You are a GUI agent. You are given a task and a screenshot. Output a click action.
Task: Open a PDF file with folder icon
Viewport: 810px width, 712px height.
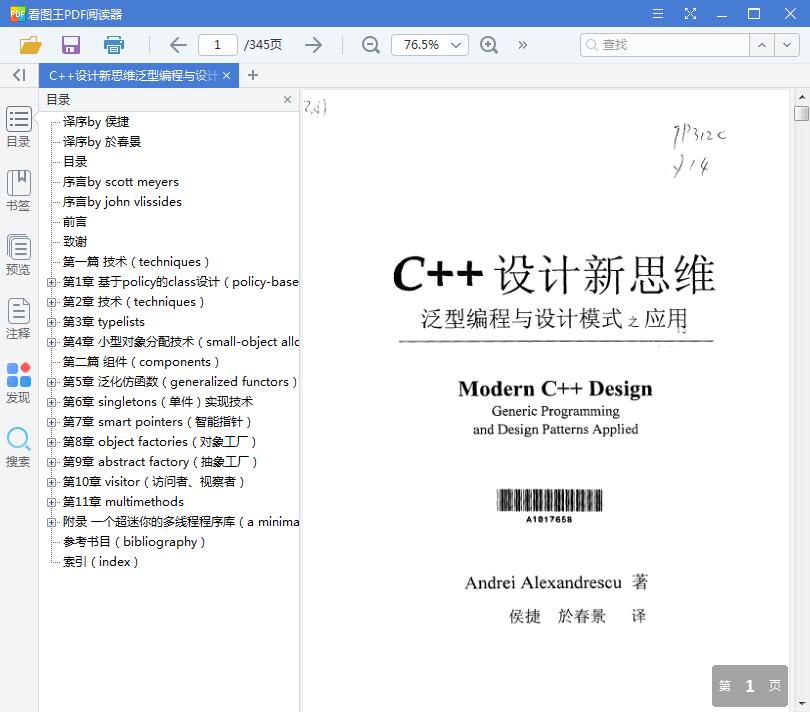click(30, 45)
